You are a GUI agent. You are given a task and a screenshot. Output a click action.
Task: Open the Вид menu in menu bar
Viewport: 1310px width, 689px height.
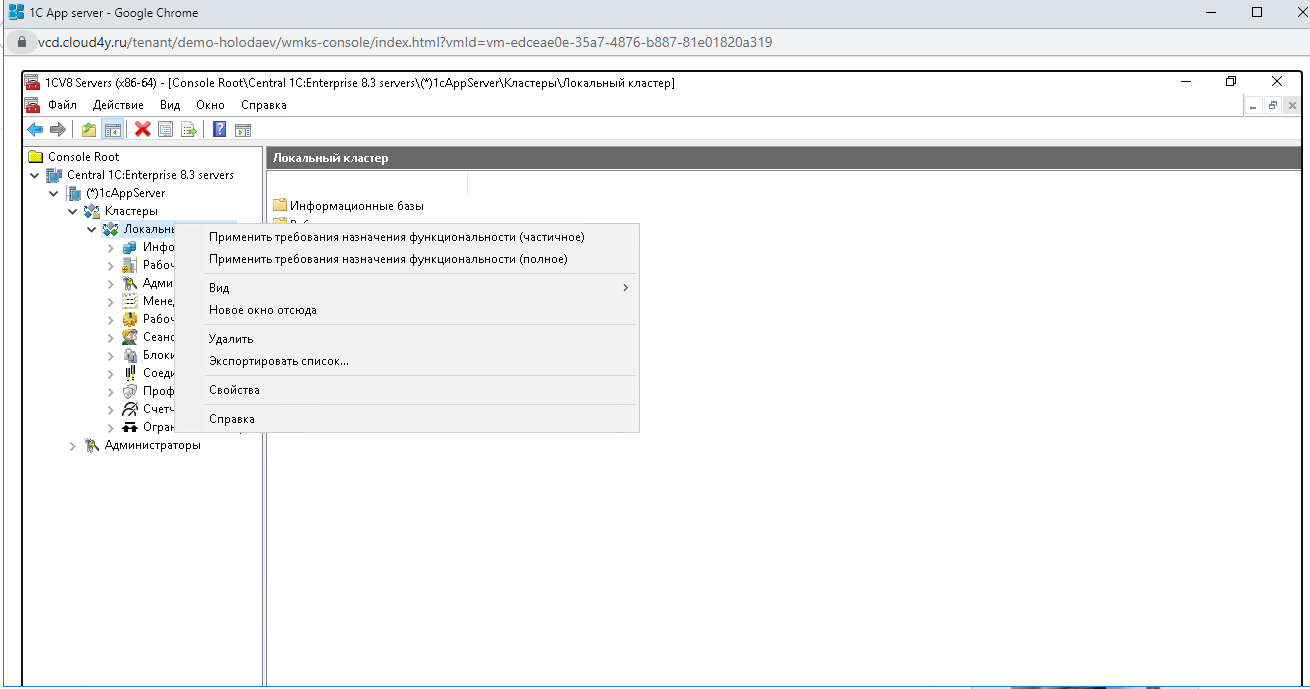[x=170, y=104]
